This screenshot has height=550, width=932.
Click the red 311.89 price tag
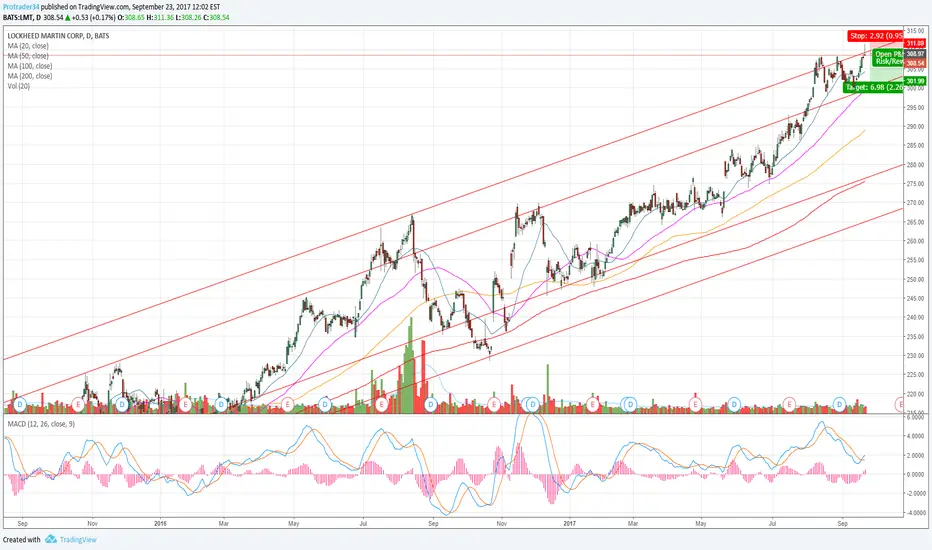[915, 43]
